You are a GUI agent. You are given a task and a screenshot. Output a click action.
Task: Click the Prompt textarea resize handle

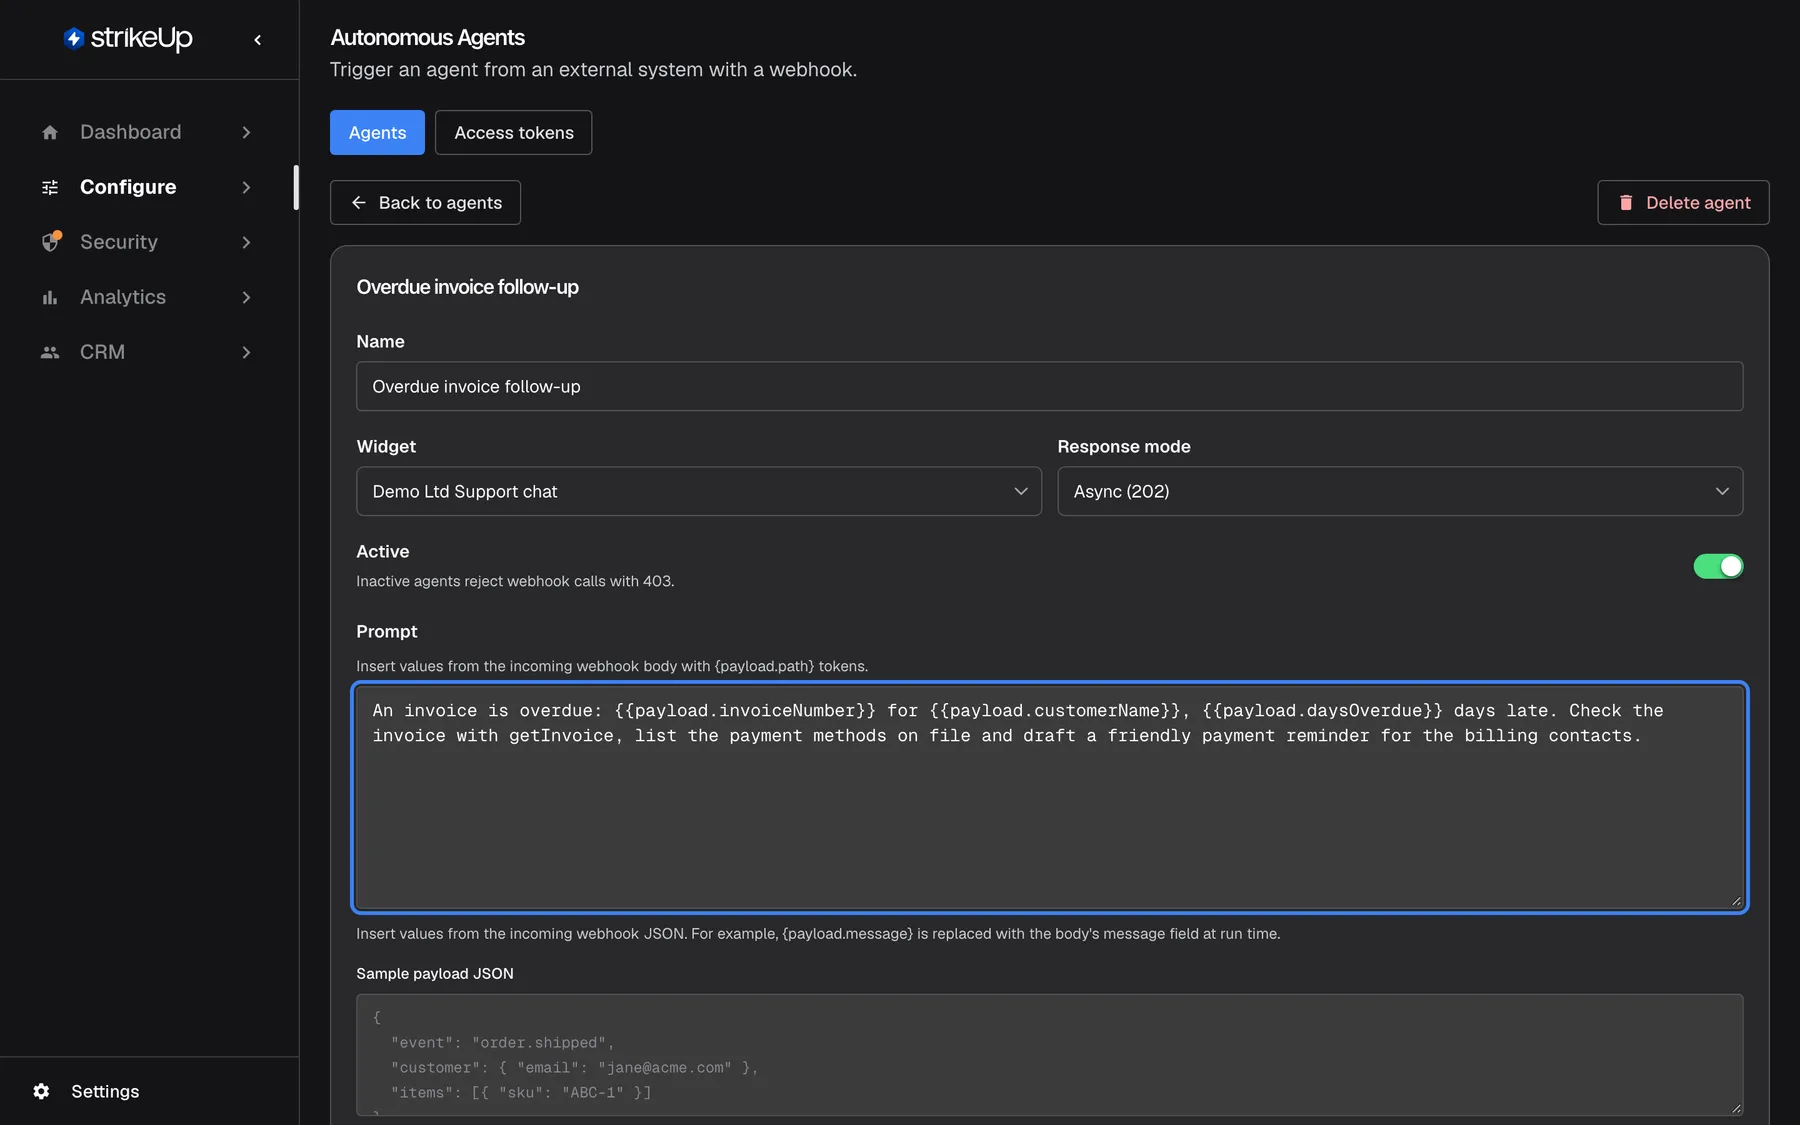click(1736, 901)
